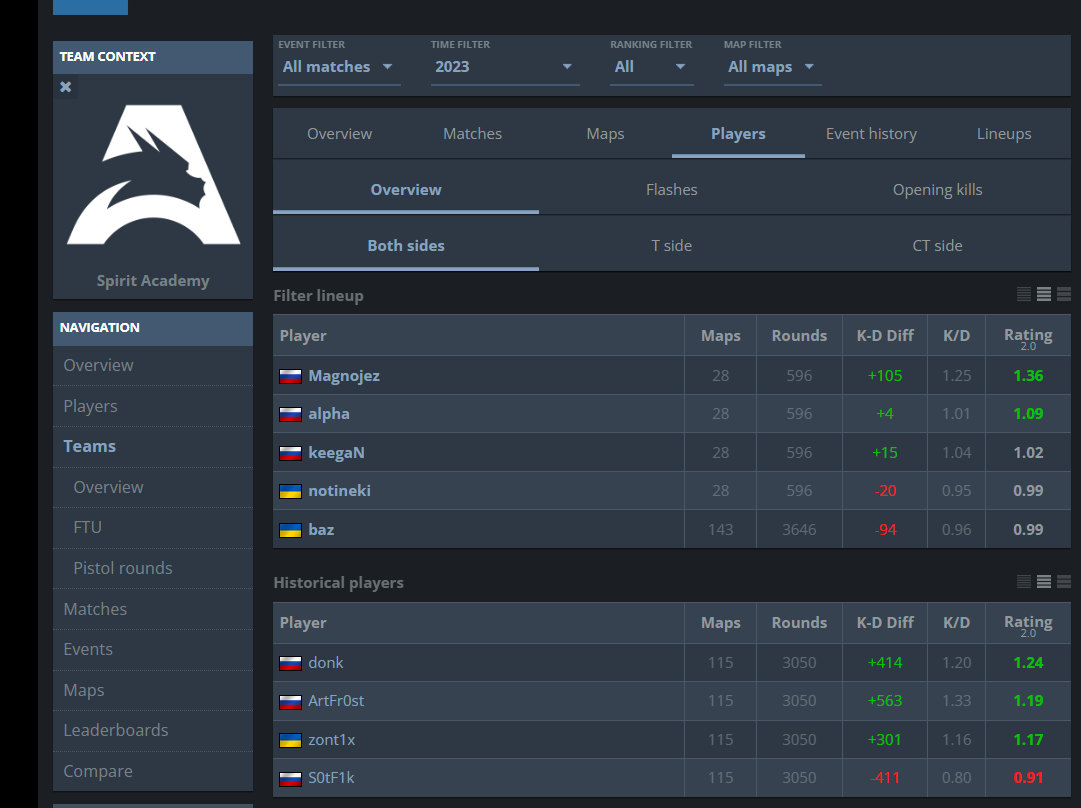Open the Spirit Academy team name link
This screenshot has height=808, width=1081.
[153, 281]
